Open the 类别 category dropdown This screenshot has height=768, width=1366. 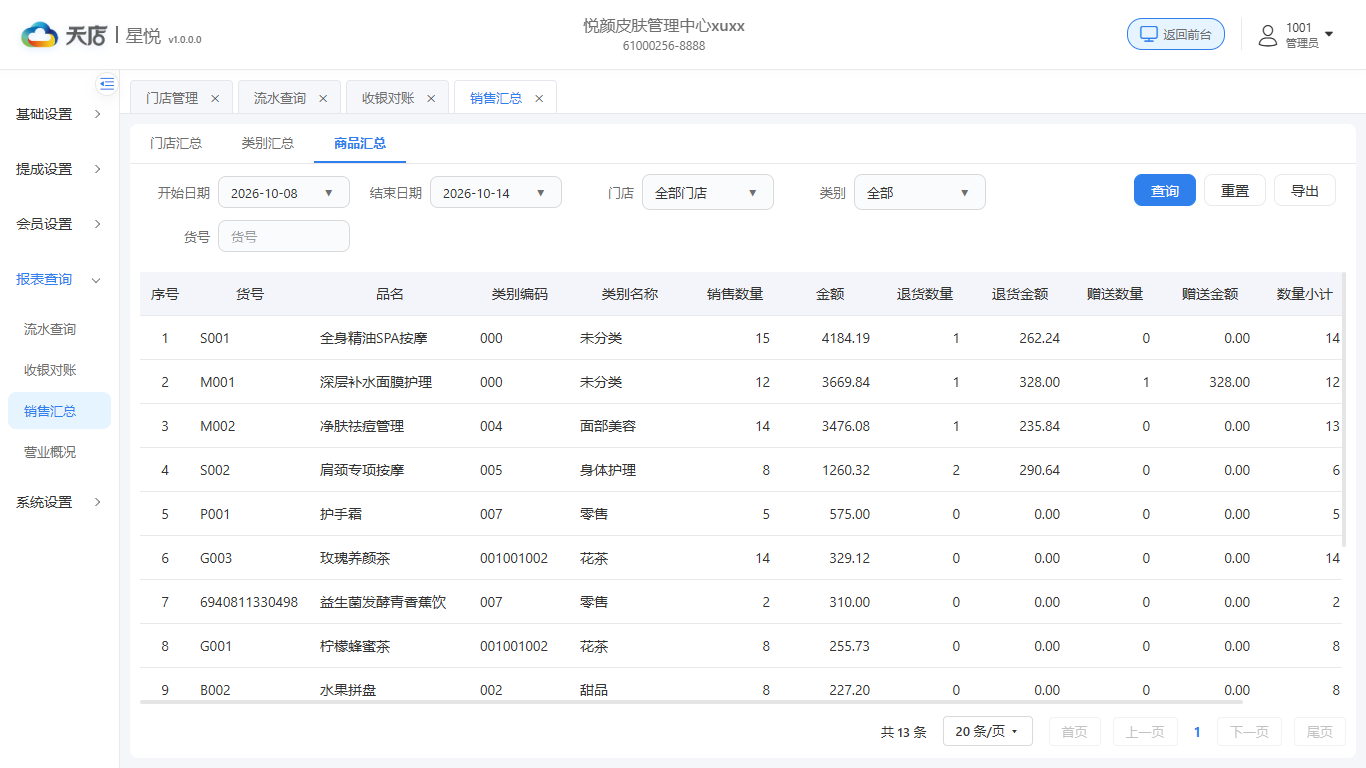click(x=920, y=192)
